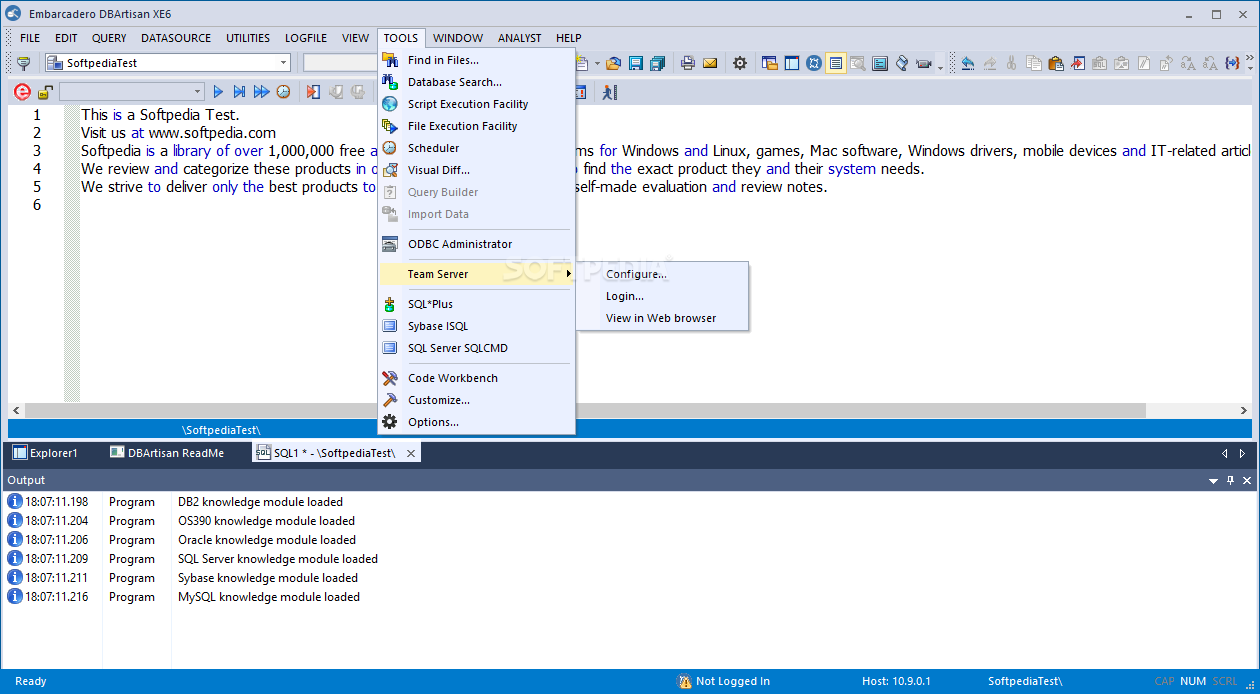Click the paste clipboard toolbar icon
The width and height of the screenshot is (1260, 694).
[x=1055, y=63]
